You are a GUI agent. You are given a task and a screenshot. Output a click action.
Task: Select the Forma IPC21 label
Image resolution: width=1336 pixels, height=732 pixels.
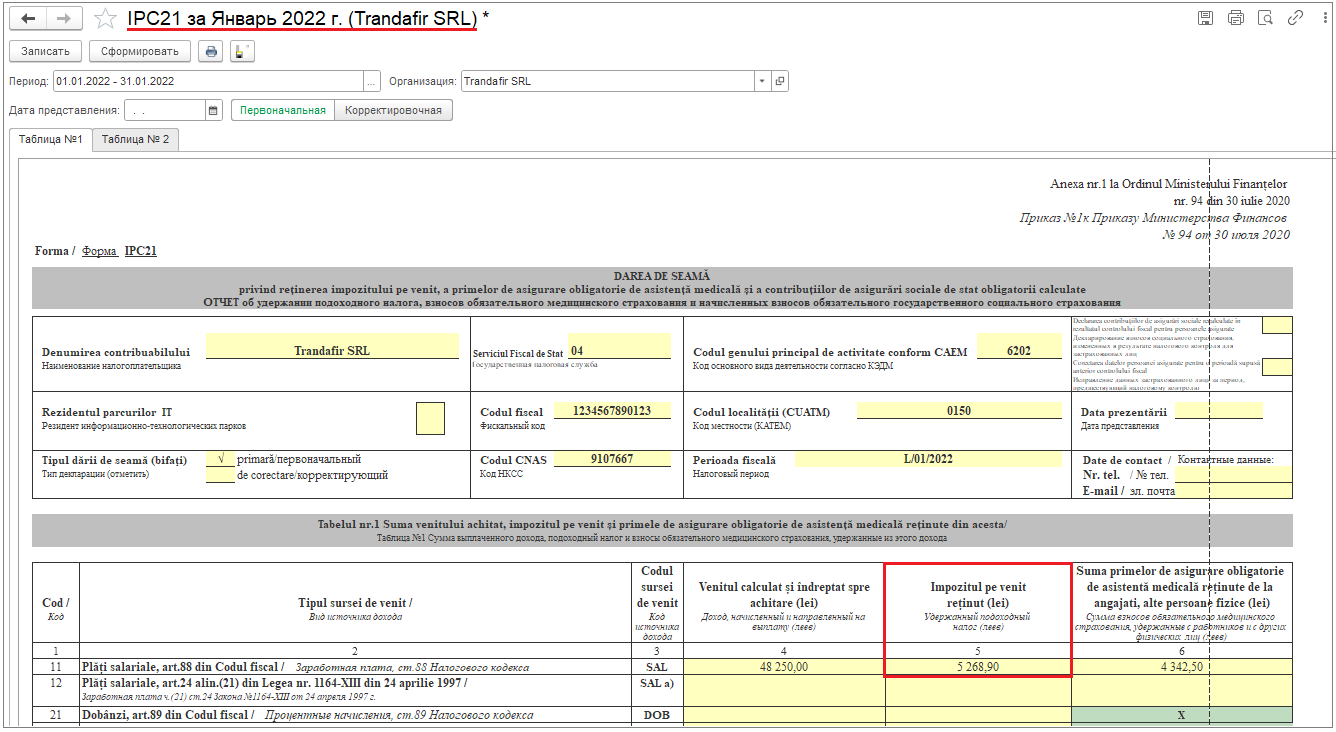coord(96,251)
